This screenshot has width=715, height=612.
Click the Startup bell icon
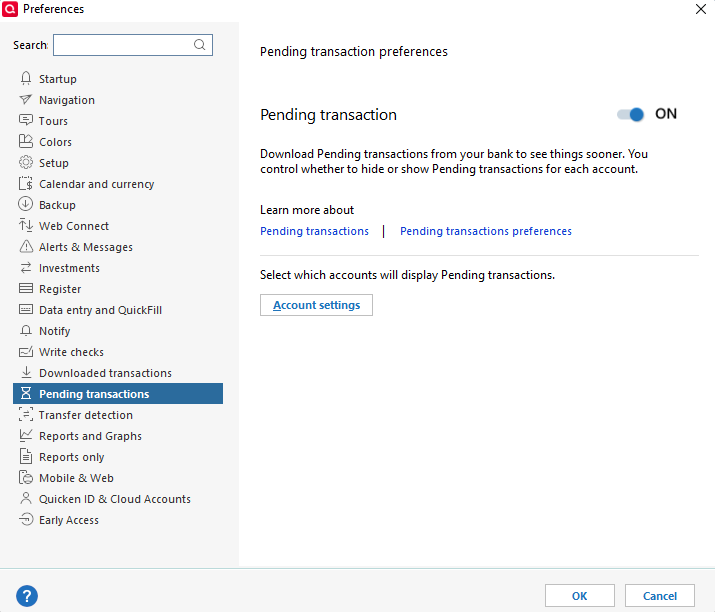26,78
